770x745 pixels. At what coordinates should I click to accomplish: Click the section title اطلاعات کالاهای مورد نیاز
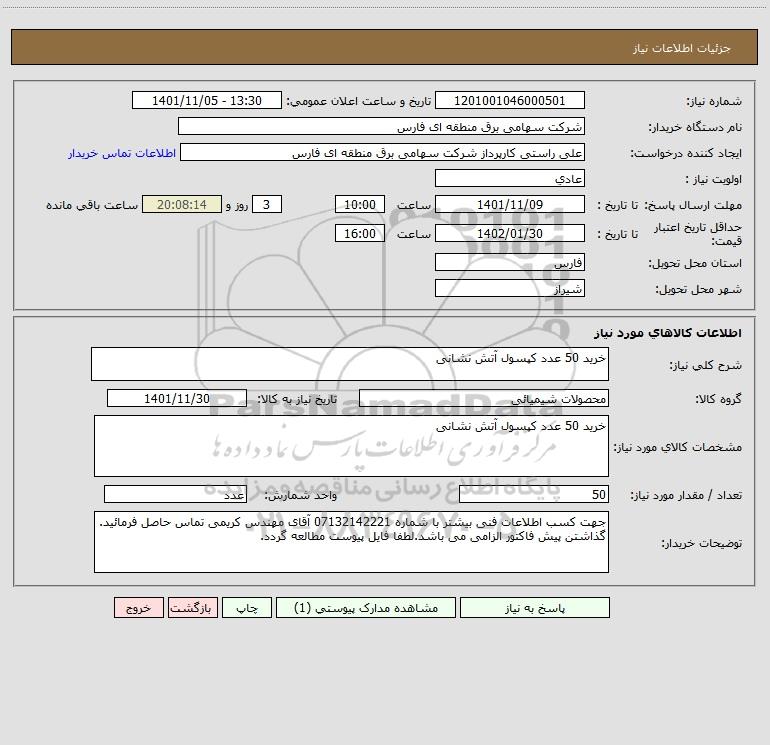pos(668,333)
